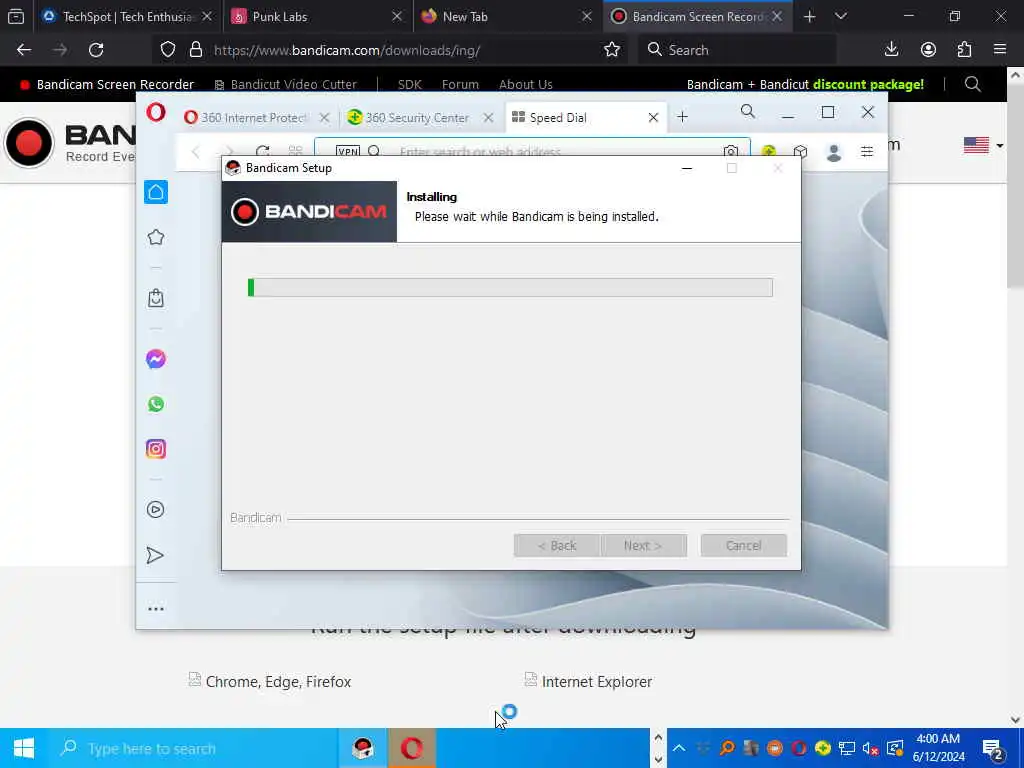Click the Opera logo menu button

[x=156, y=113]
